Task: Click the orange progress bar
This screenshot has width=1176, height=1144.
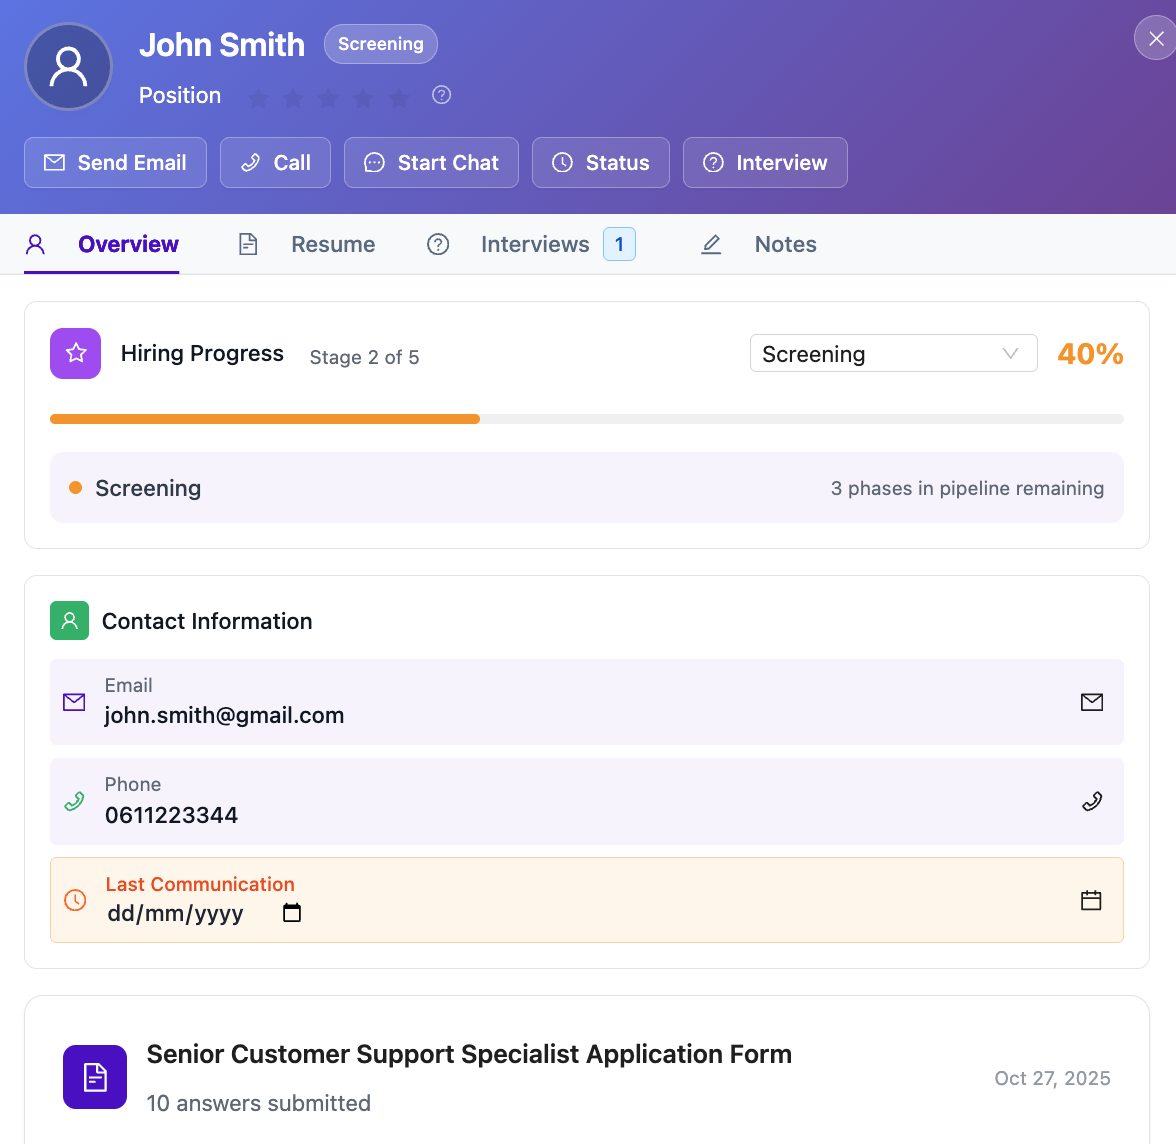Action: tap(265, 418)
